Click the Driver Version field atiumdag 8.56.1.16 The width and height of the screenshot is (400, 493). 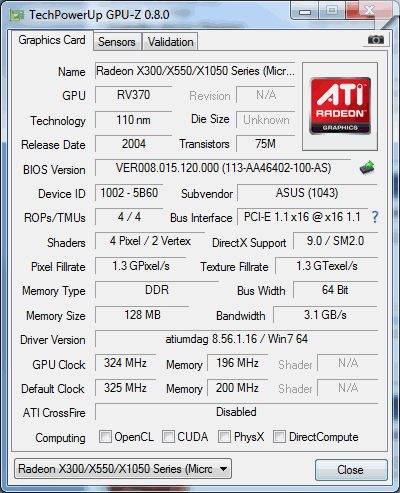click(x=236, y=339)
